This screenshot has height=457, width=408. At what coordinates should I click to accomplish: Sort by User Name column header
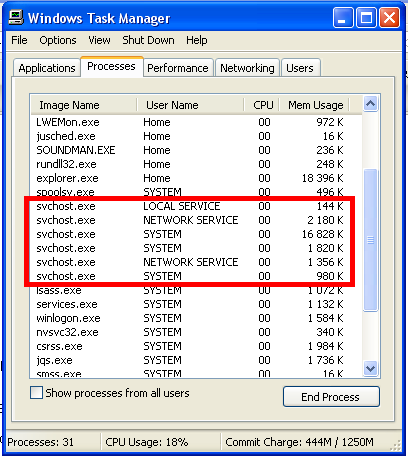click(190, 105)
